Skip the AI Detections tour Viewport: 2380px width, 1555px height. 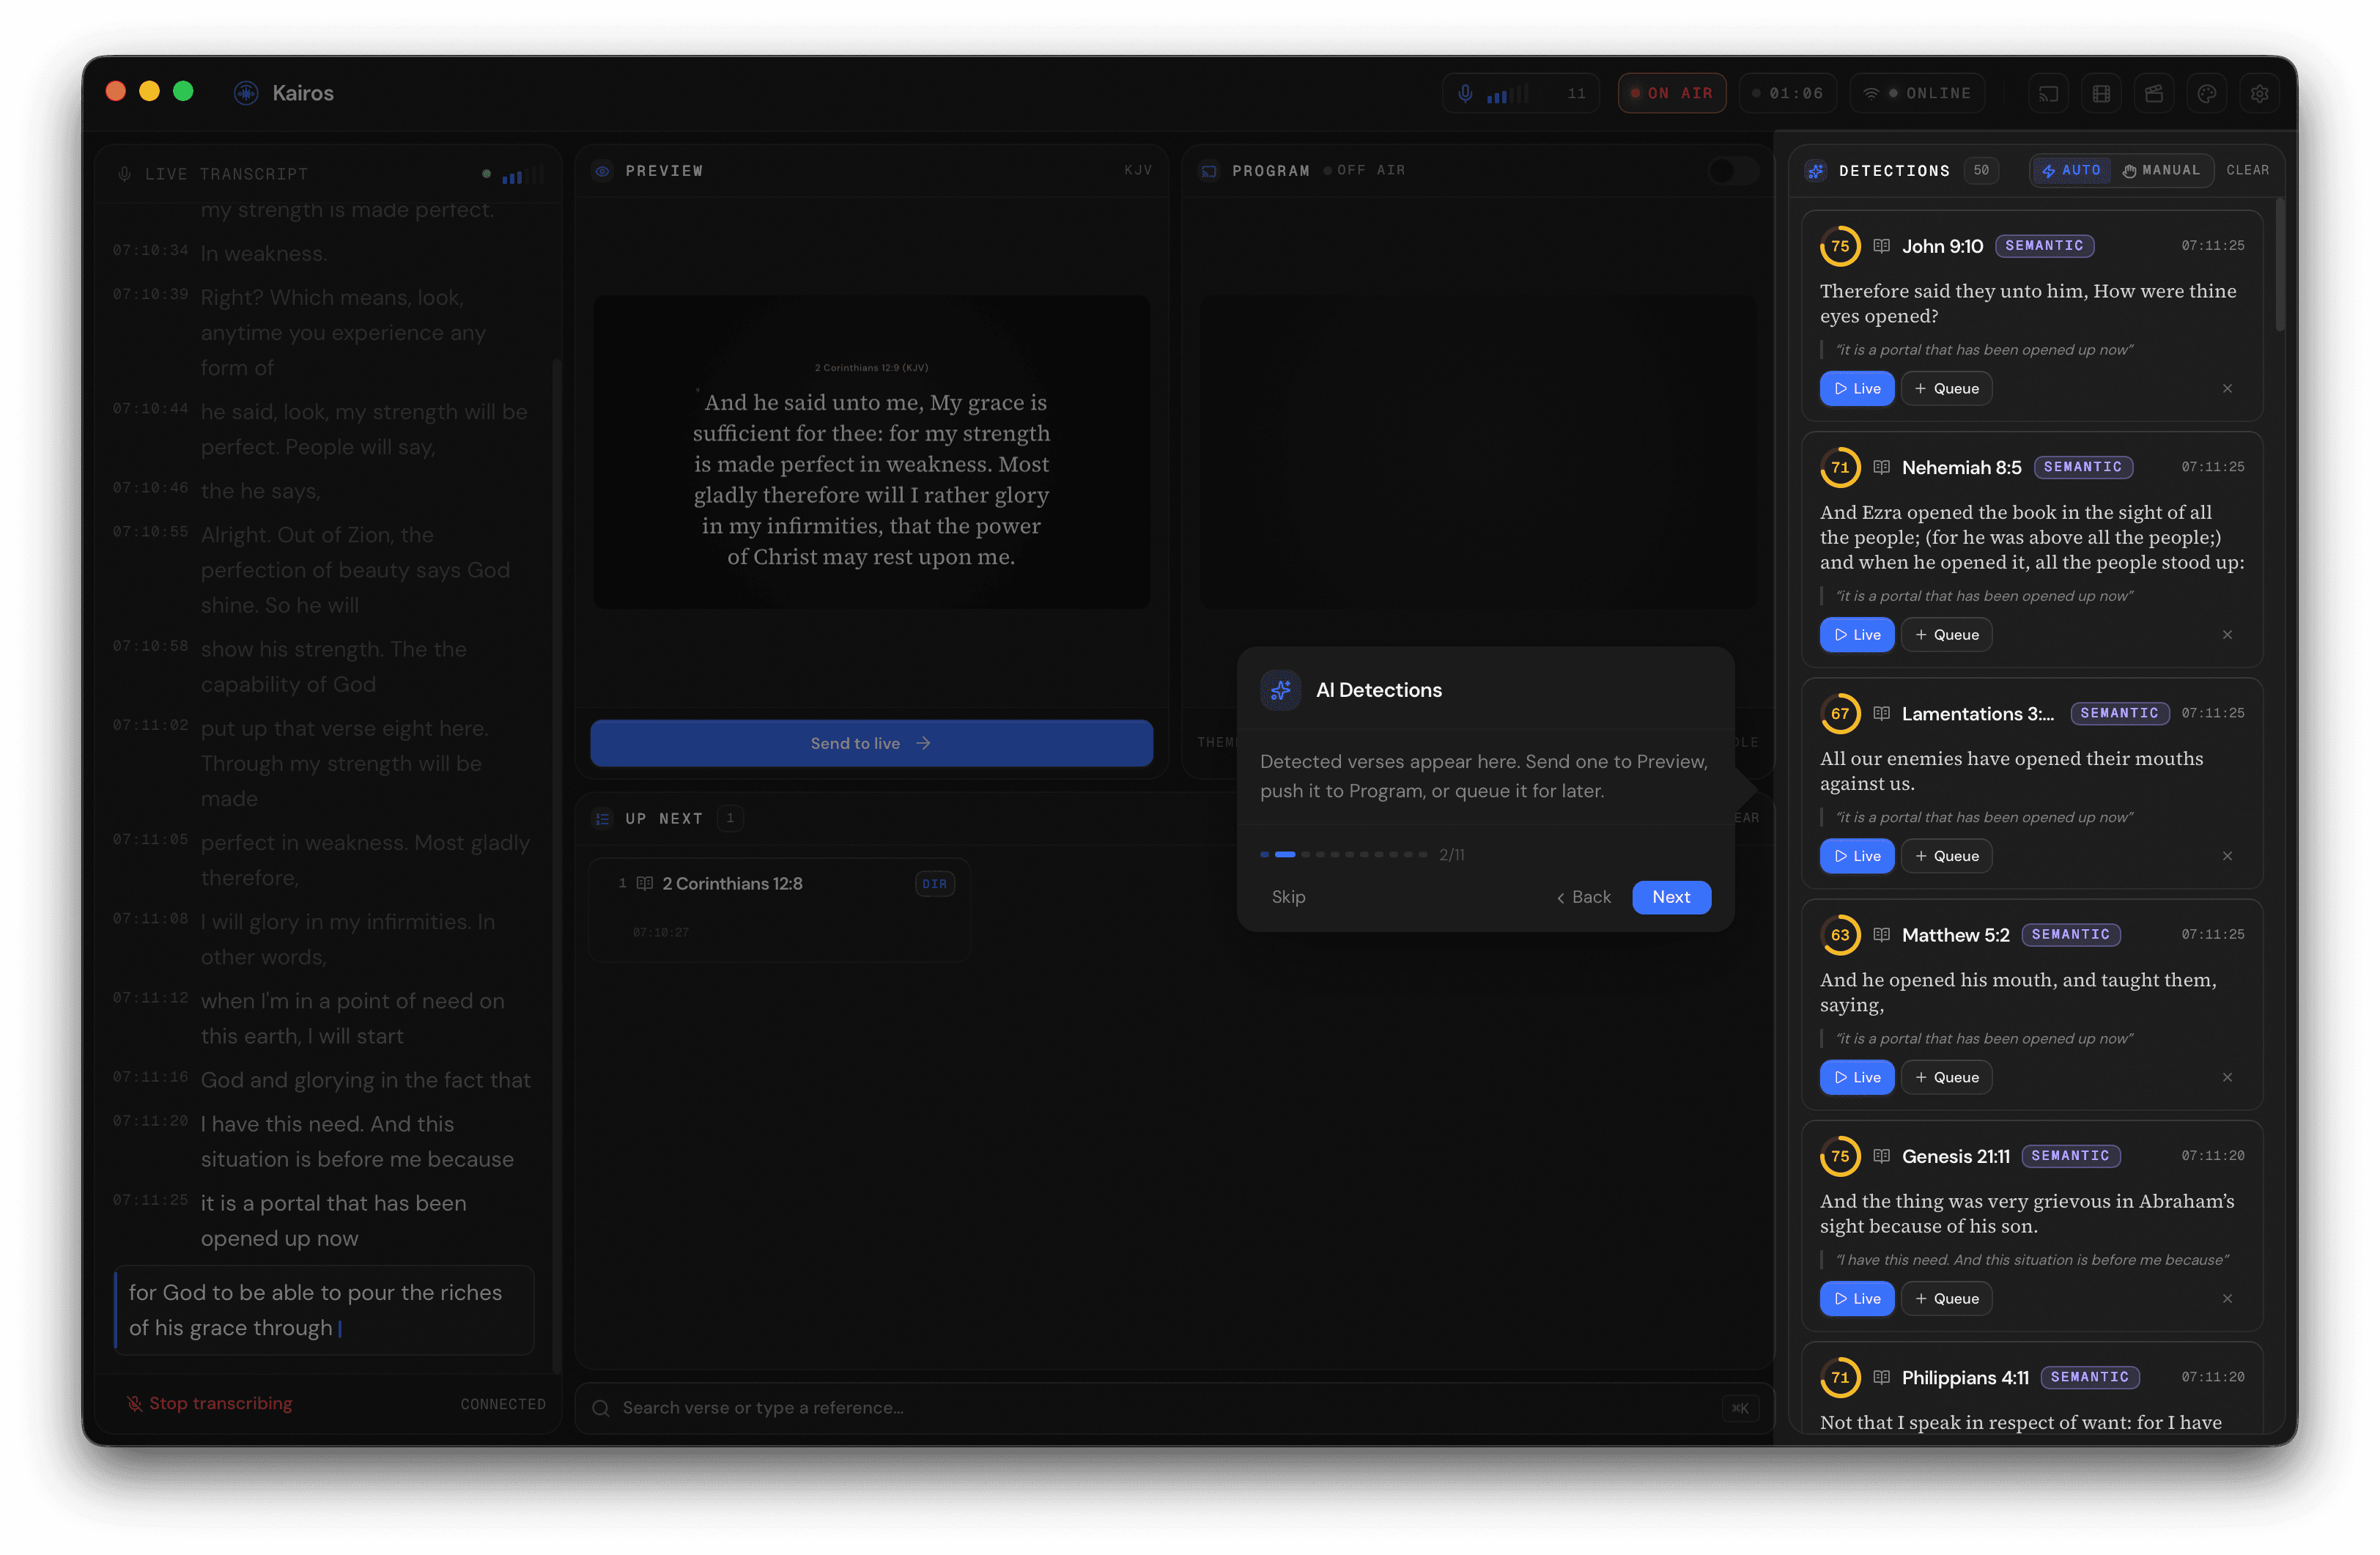pos(1288,897)
